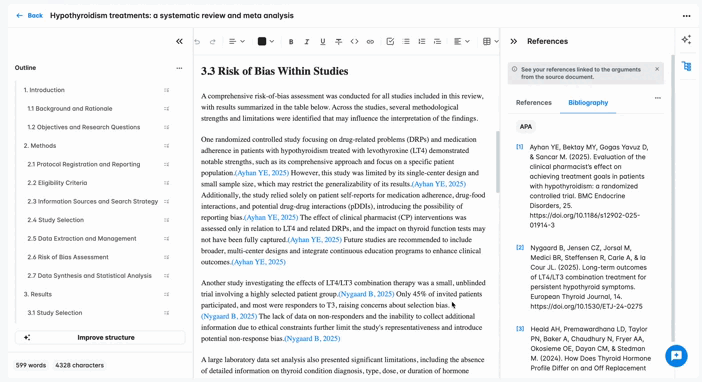Collapse the Outline panel with the double chevron
The height and width of the screenshot is (382, 702).
coord(179,41)
